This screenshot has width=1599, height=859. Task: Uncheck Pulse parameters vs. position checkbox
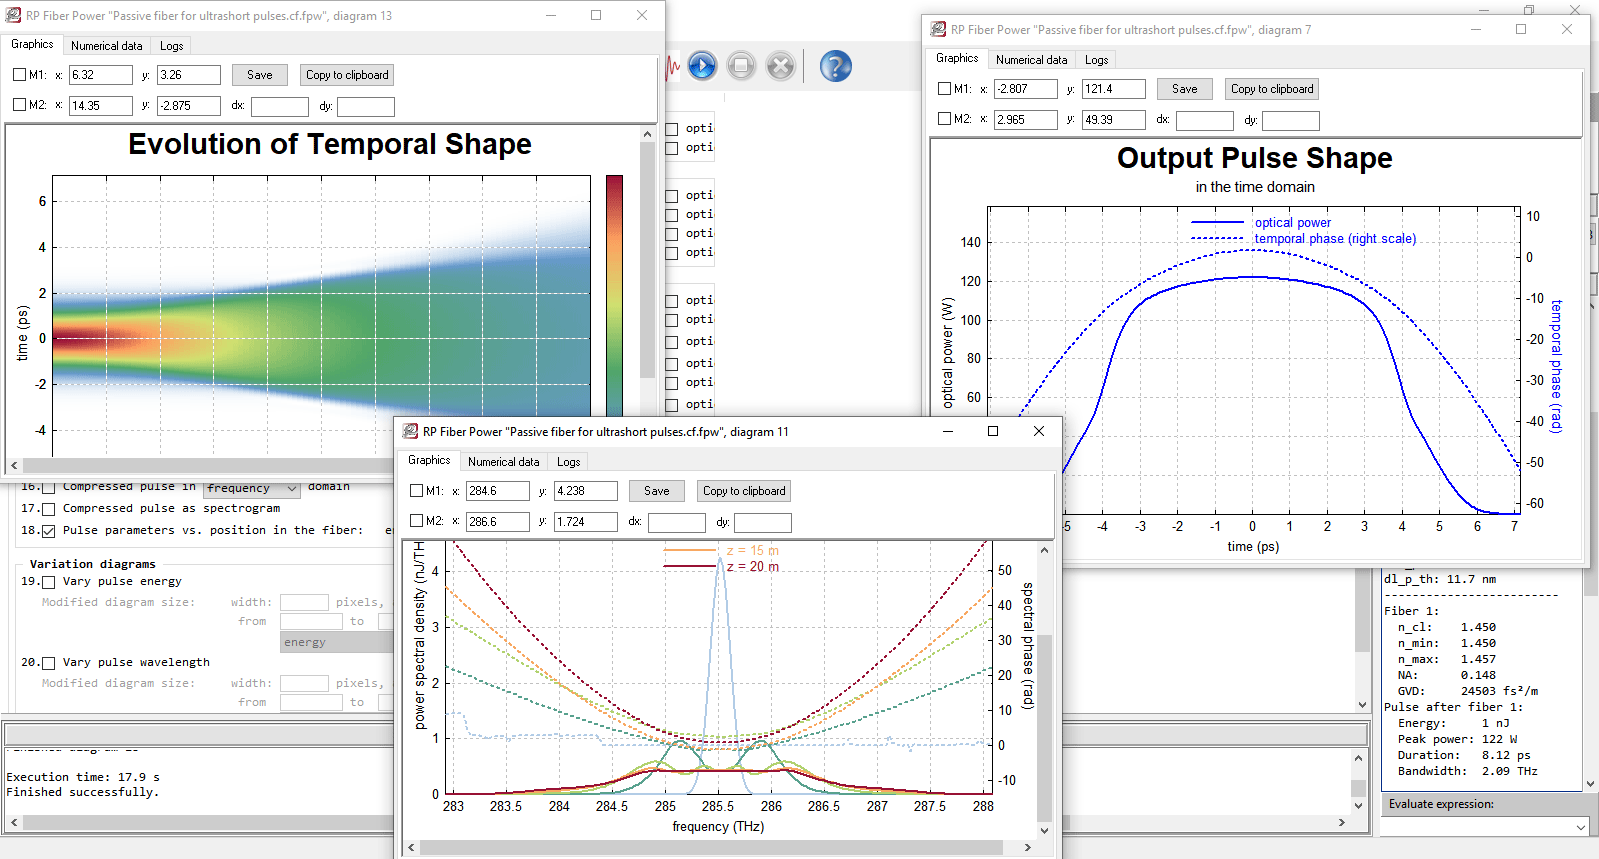coord(48,531)
